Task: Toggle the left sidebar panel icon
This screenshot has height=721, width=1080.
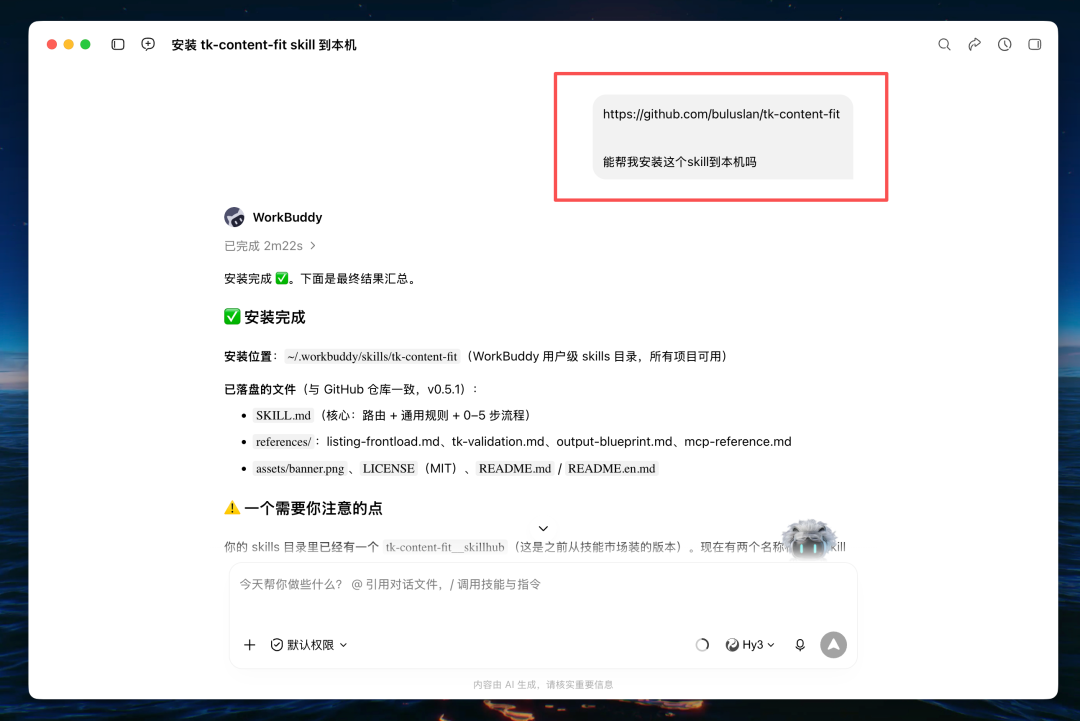Action: click(118, 44)
